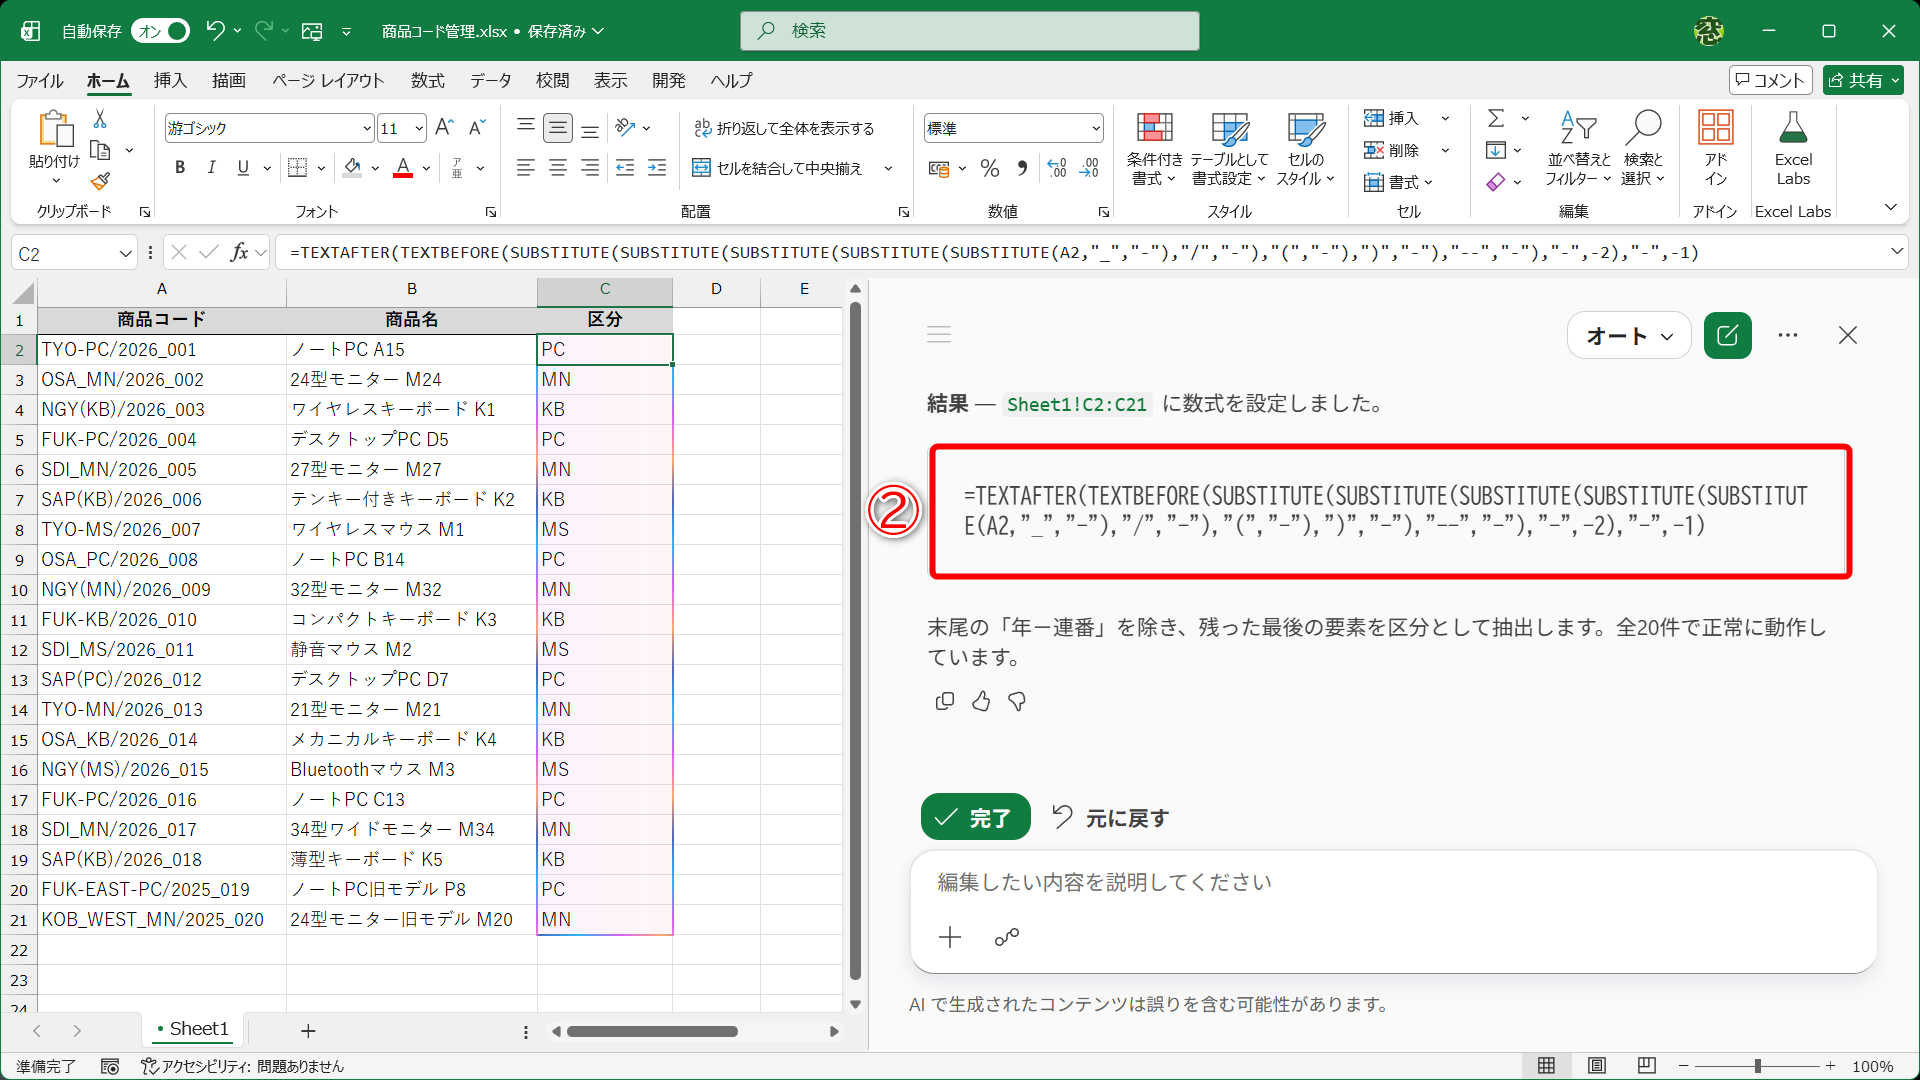1920x1080 pixels.
Task: Switch to the 数式 ribbon tab
Action: 427,81
